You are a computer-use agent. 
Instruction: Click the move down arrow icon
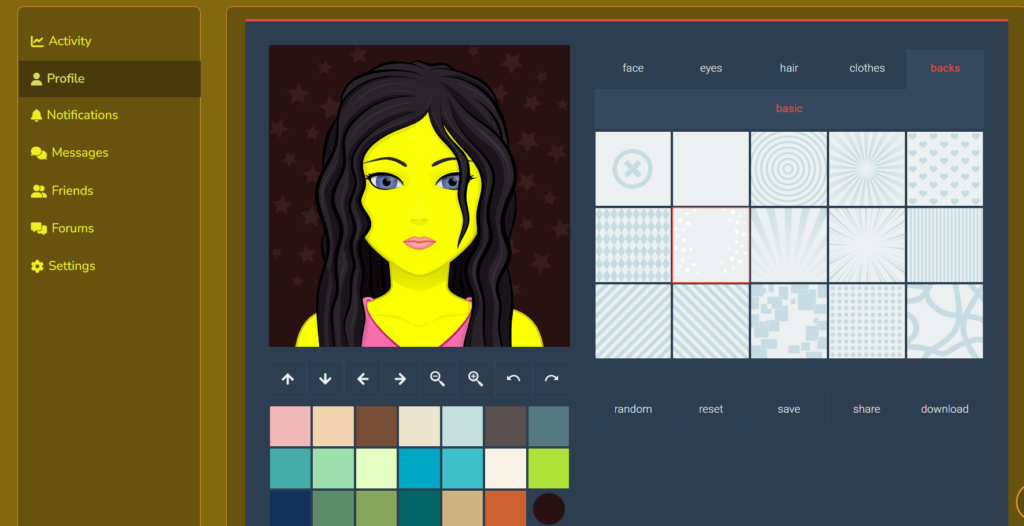(325, 379)
